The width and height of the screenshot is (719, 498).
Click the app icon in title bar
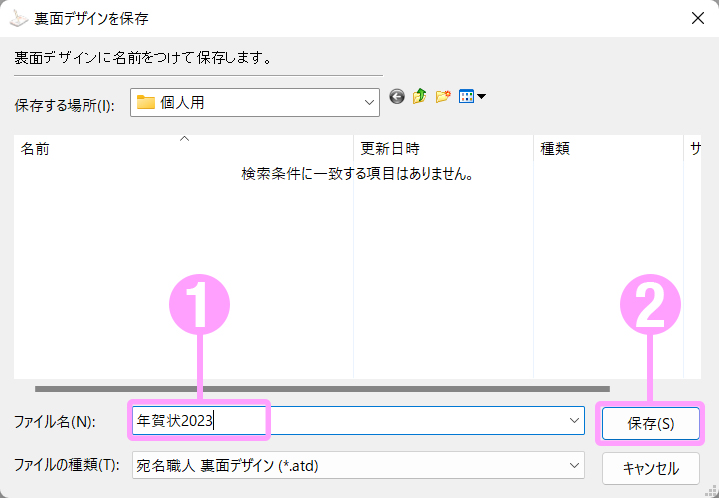(x=18, y=18)
